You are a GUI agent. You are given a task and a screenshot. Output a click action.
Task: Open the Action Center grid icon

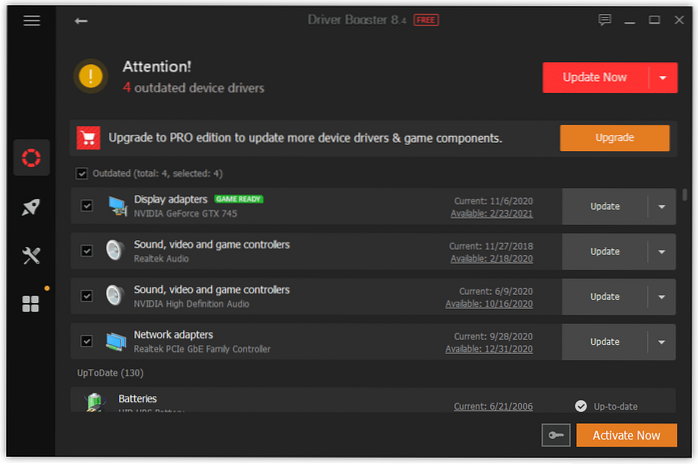[32, 303]
